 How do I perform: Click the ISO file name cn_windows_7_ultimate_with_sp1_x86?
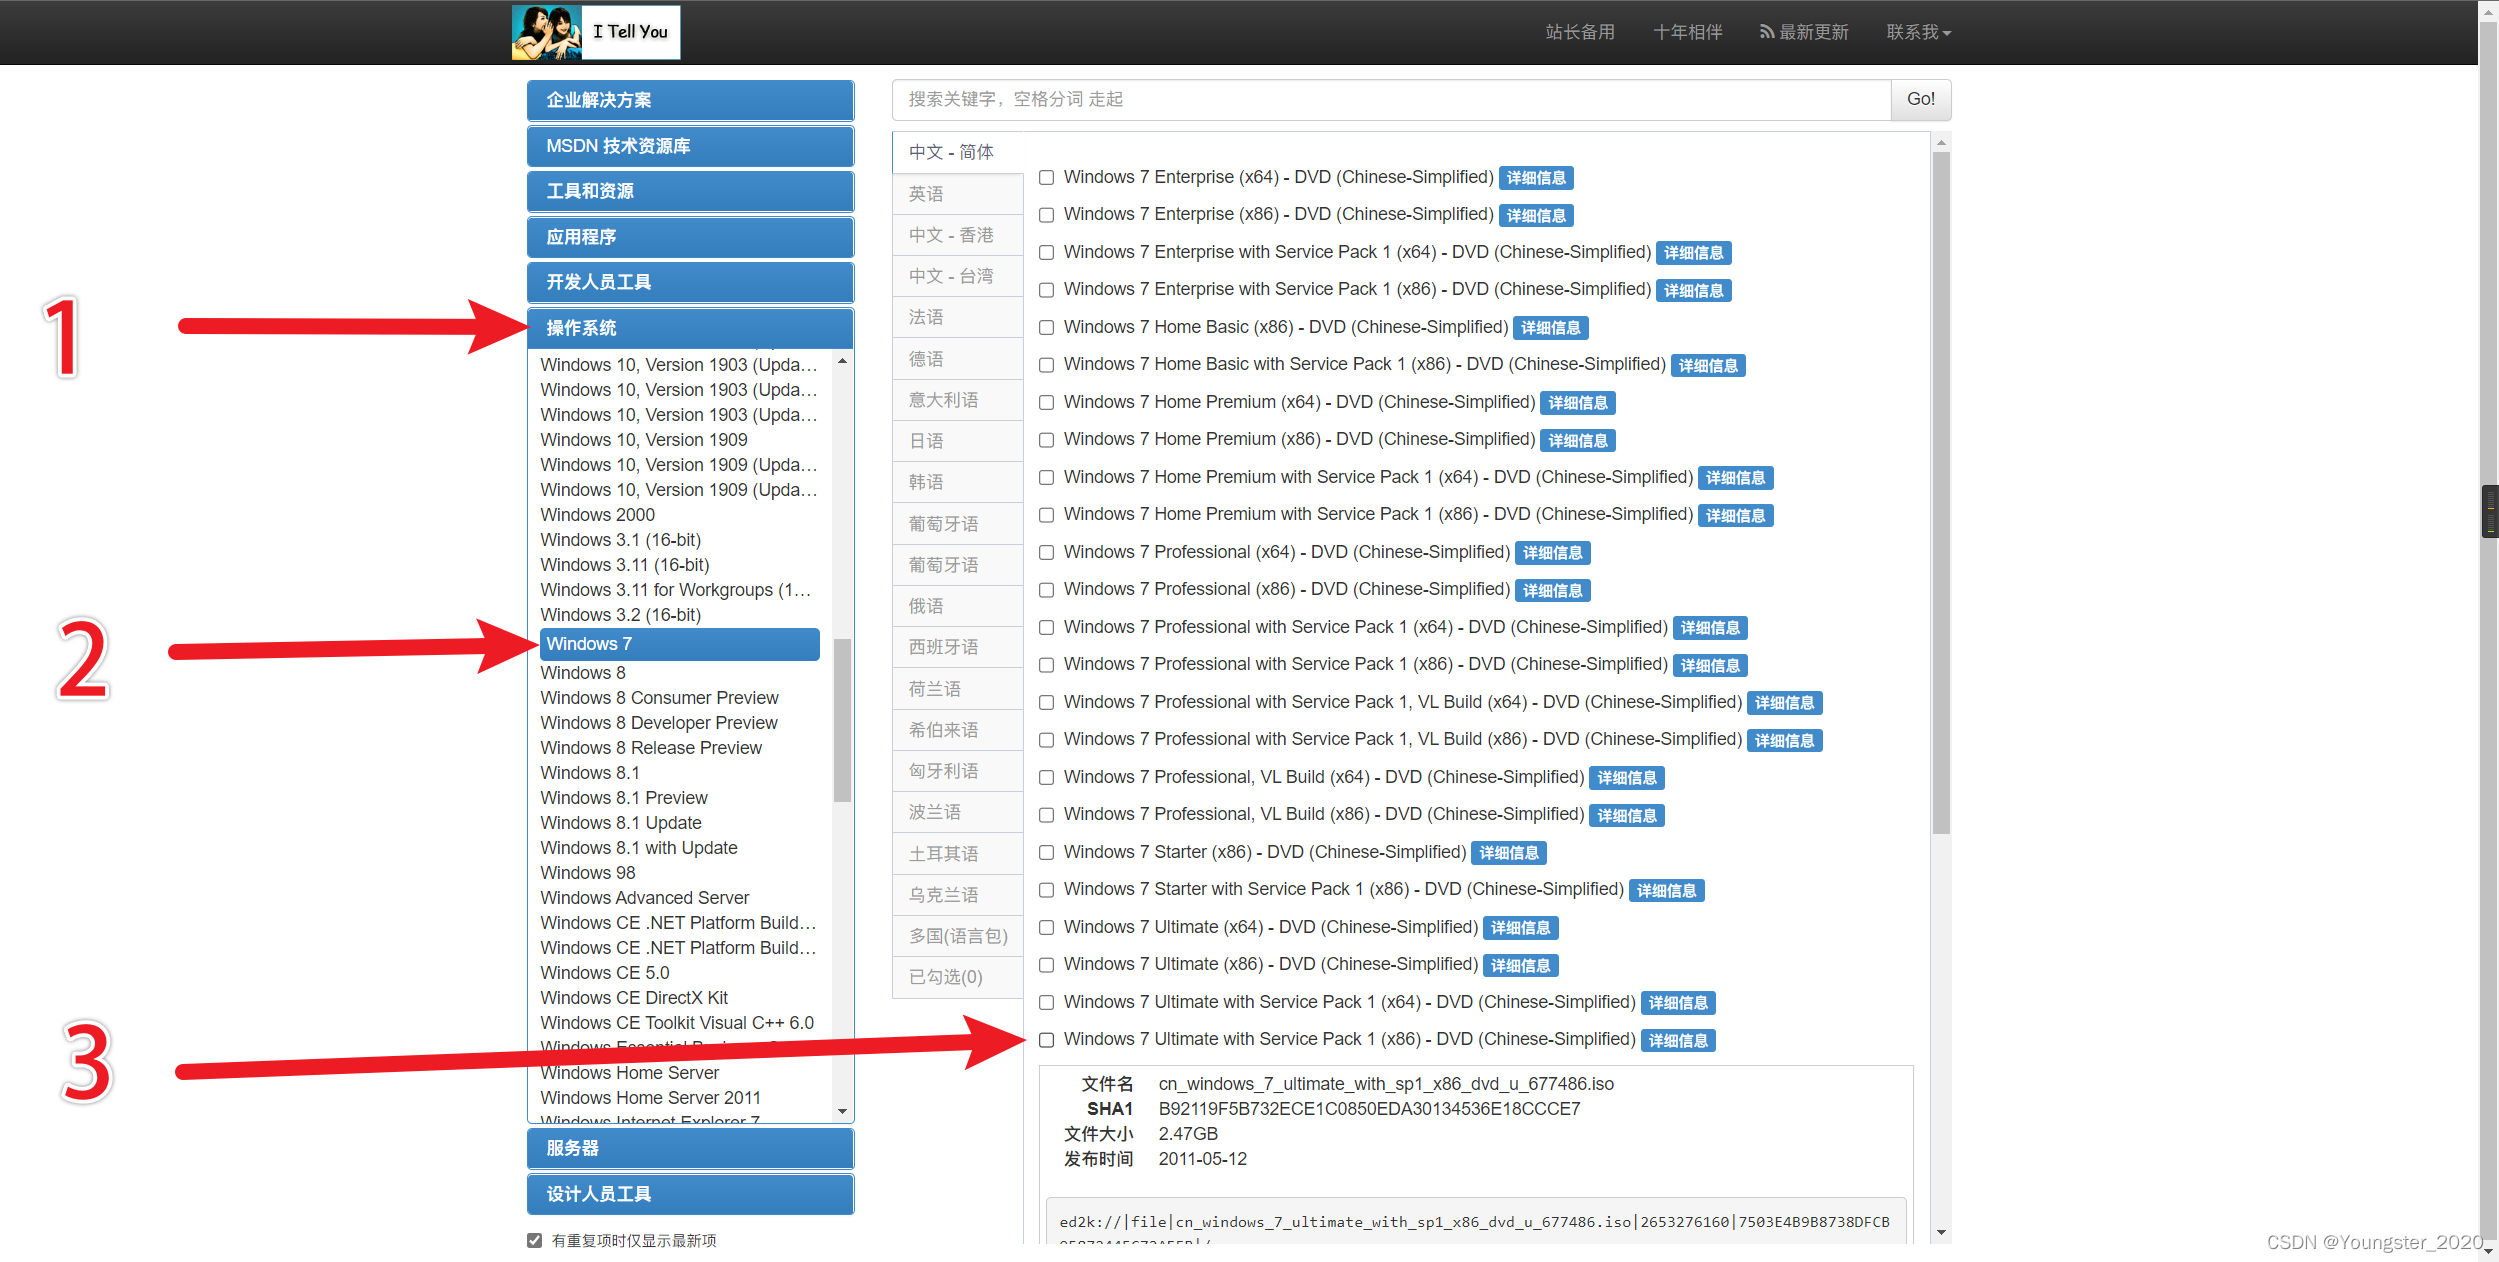pyautogui.click(x=1386, y=1084)
